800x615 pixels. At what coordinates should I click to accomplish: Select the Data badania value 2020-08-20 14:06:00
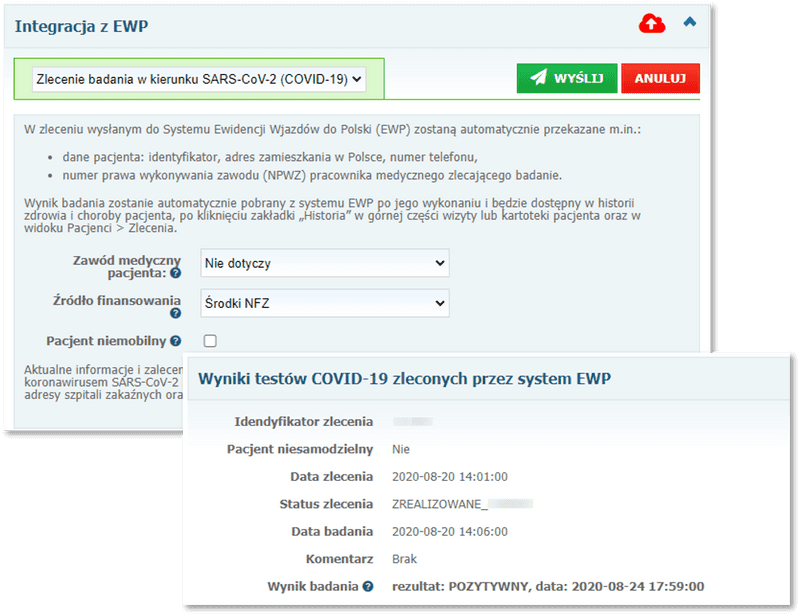point(449,532)
